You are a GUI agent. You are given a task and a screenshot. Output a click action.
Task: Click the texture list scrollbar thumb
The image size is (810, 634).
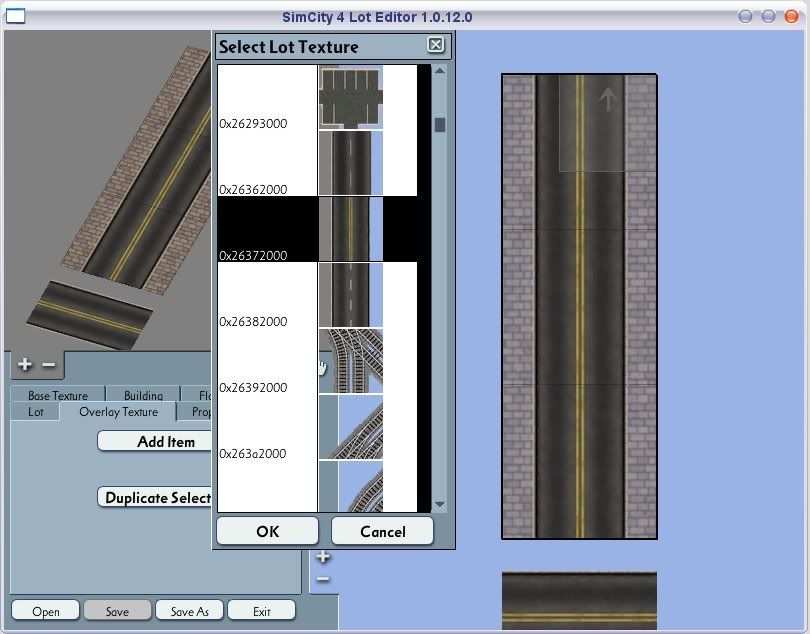[x=440, y=125]
